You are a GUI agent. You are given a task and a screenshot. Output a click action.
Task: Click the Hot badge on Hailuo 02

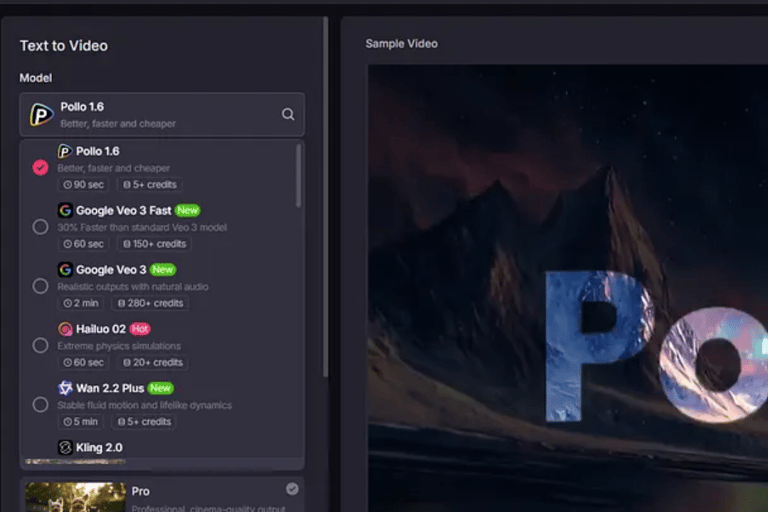140,329
